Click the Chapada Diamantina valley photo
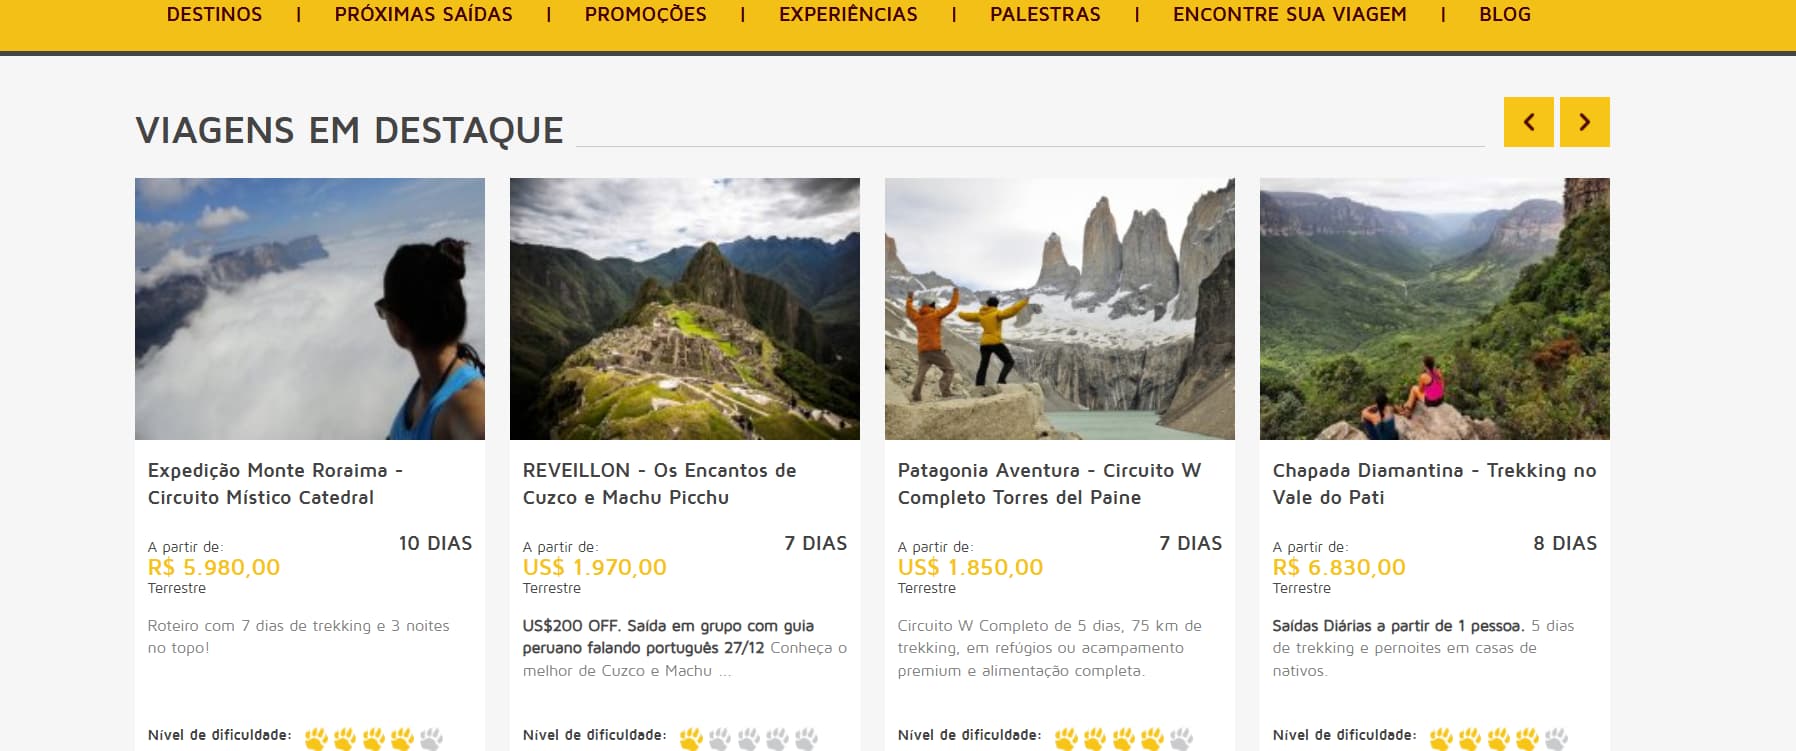 click(x=1435, y=309)
